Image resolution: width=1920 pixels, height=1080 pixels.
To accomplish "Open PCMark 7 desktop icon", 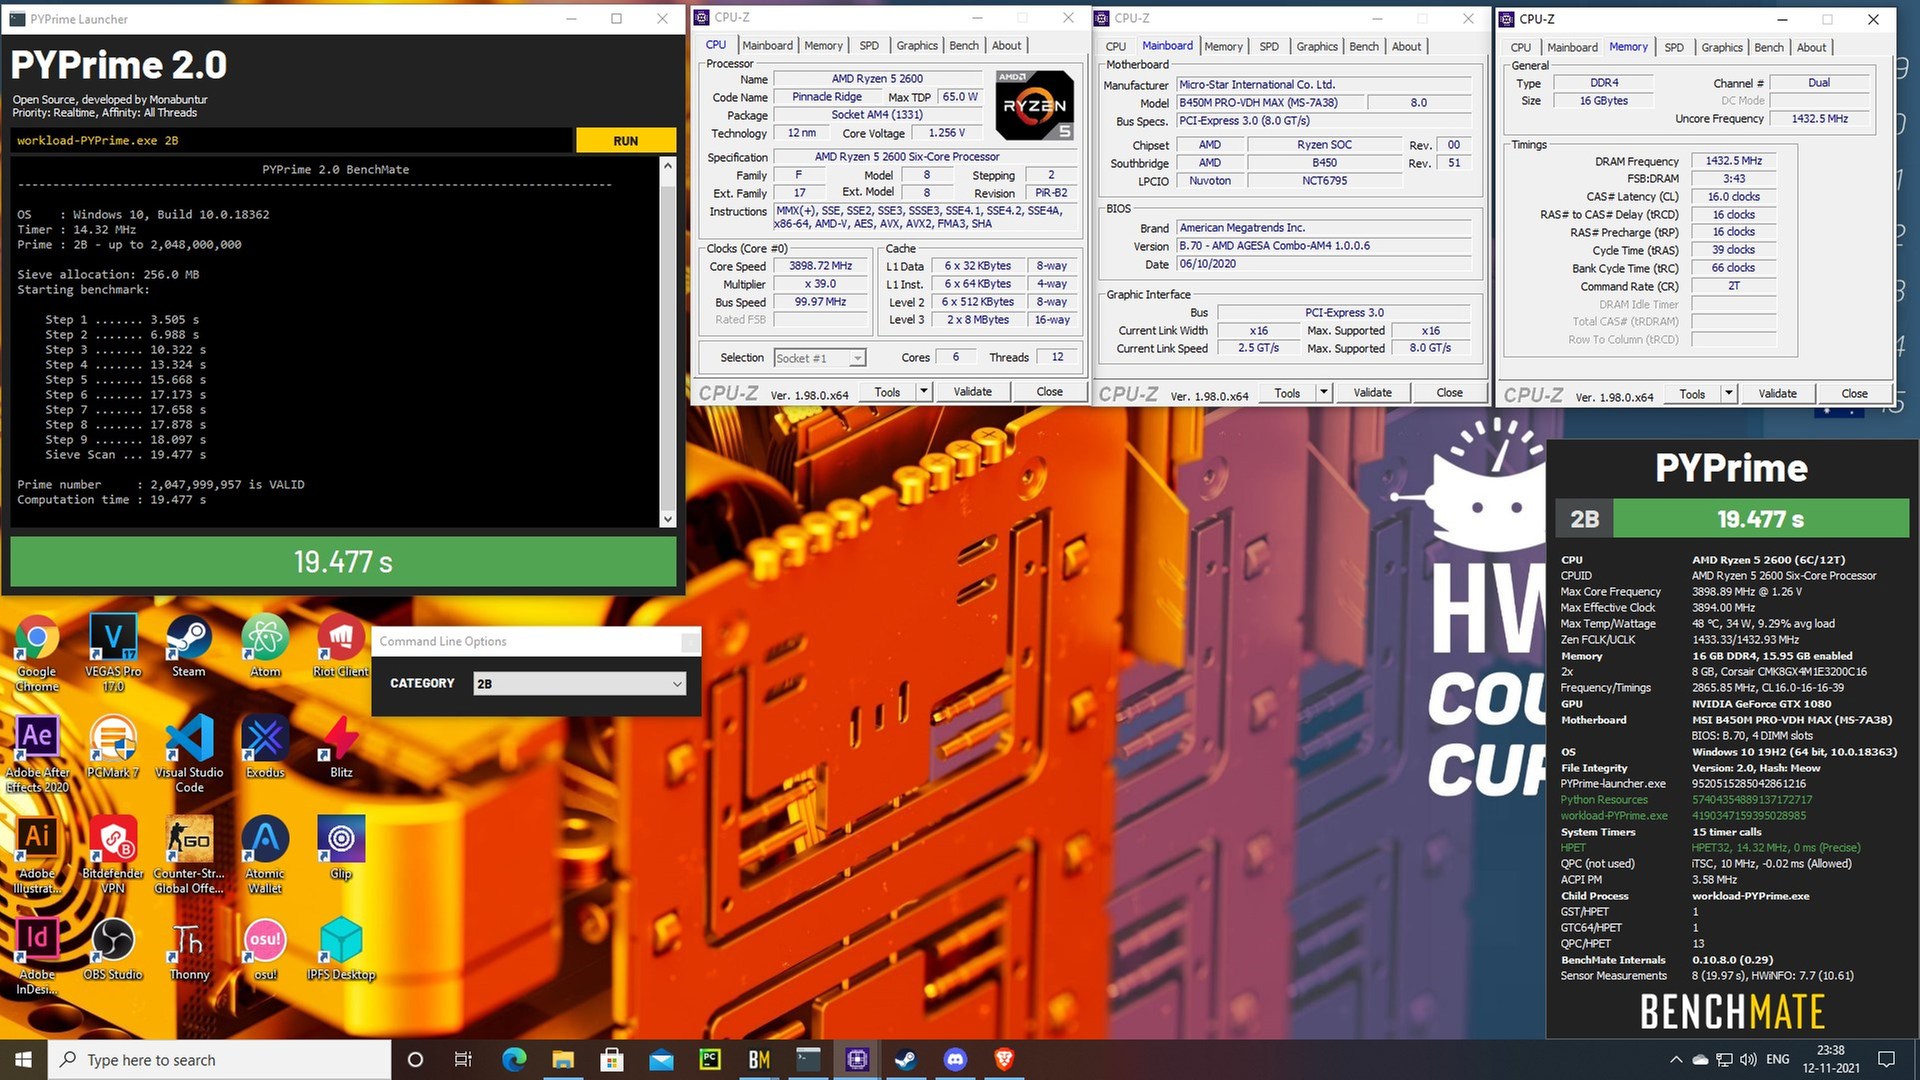I will tap(113, 747).
